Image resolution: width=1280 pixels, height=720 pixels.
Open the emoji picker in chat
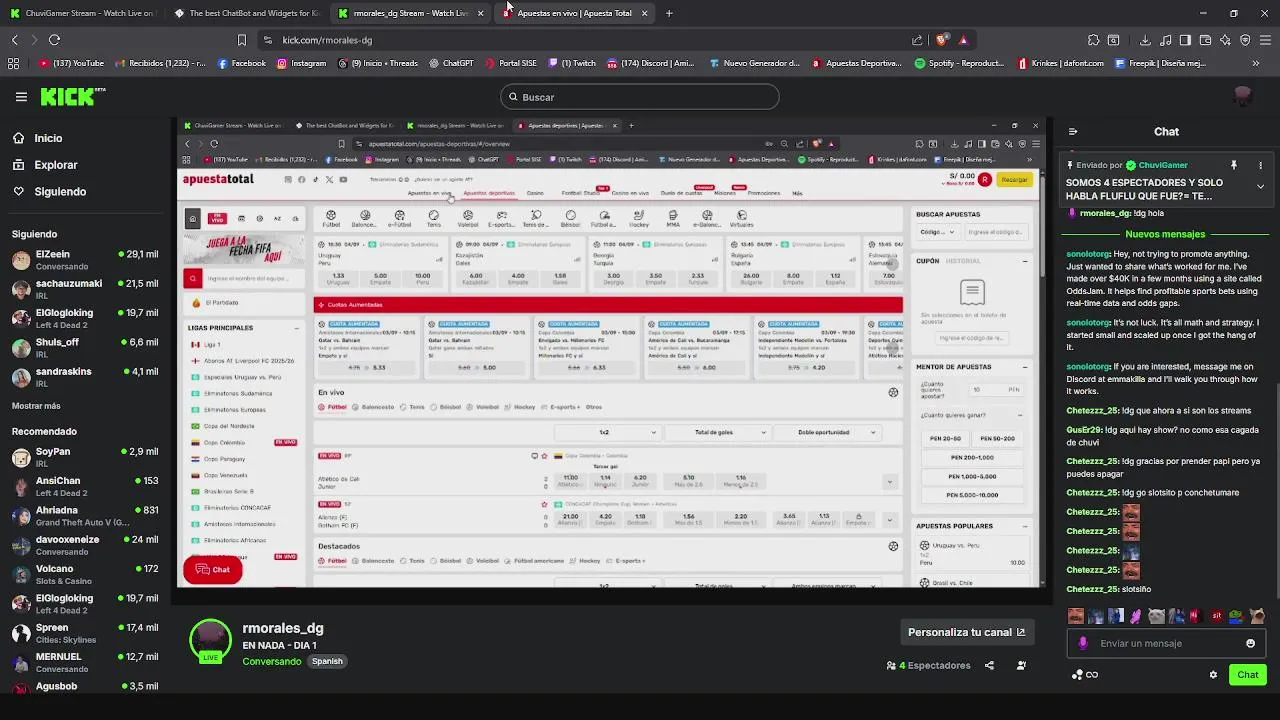(x=1250, y=643)
